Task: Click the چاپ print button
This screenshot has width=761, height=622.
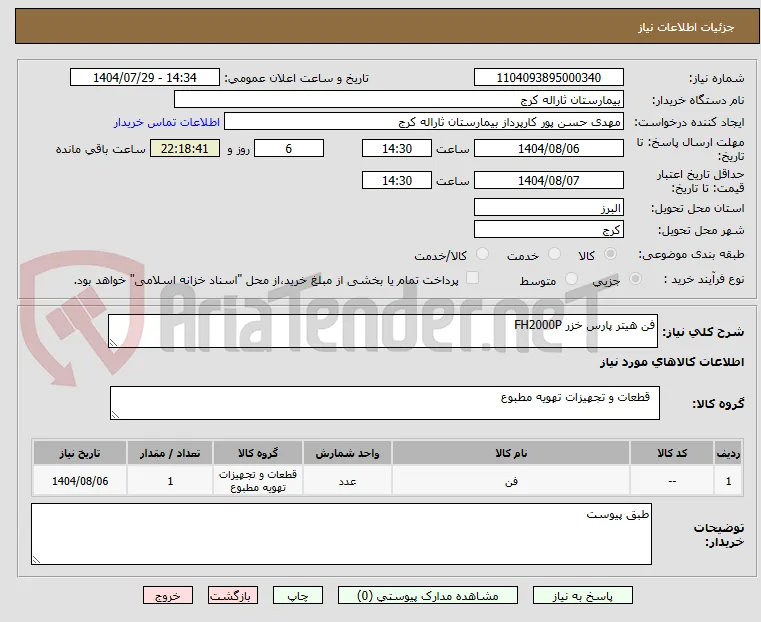Action: [x=298, y=595]
